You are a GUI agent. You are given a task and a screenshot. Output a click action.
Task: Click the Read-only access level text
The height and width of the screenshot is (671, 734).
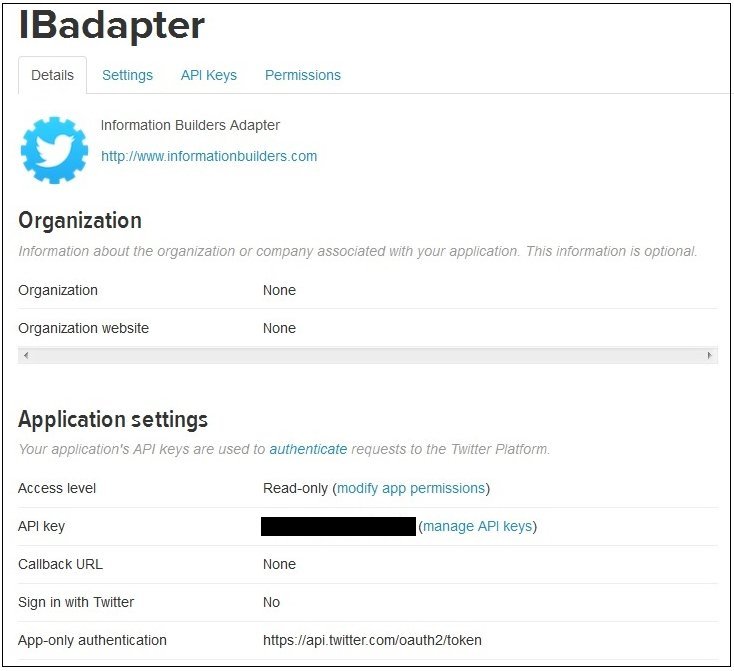[295, 488]
